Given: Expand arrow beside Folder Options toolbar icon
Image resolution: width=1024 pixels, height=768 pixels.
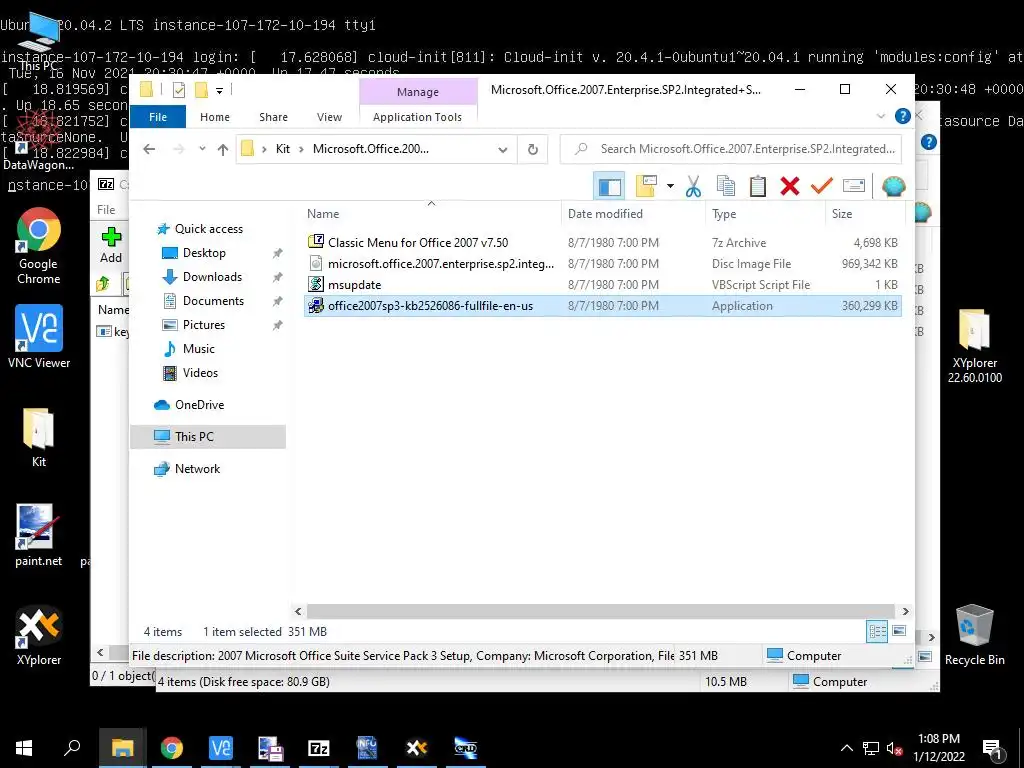Looking at the screenshot, I should tap(670, 186).
